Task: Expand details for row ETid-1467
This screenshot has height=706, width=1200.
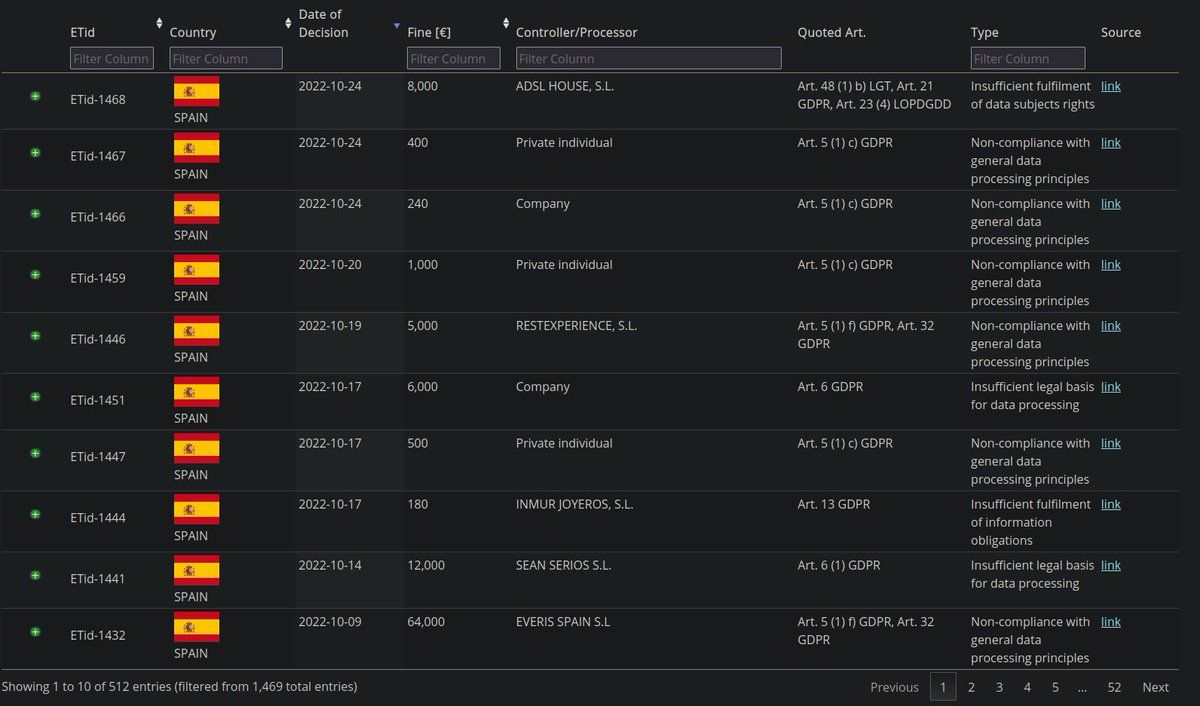Action: pos(35,153)
